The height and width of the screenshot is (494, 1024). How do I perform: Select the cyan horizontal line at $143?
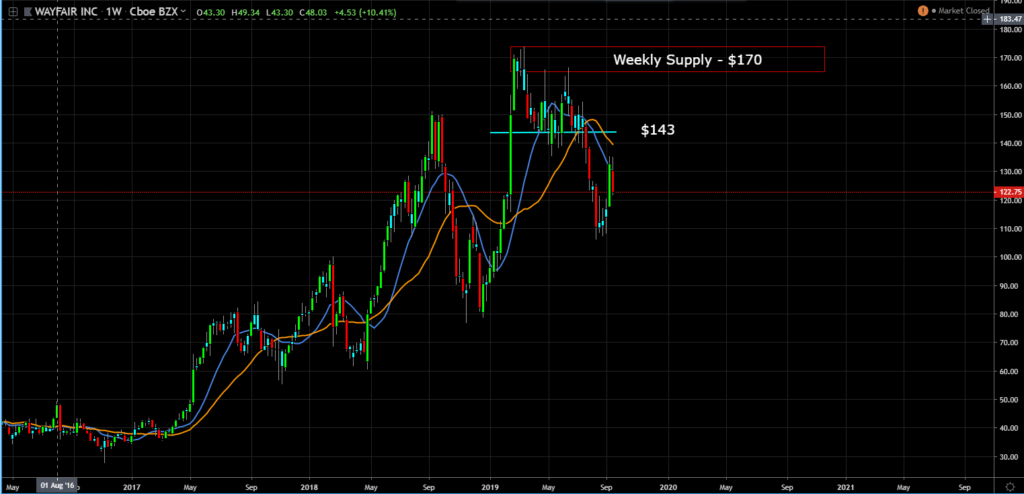[x=553, y=132]
